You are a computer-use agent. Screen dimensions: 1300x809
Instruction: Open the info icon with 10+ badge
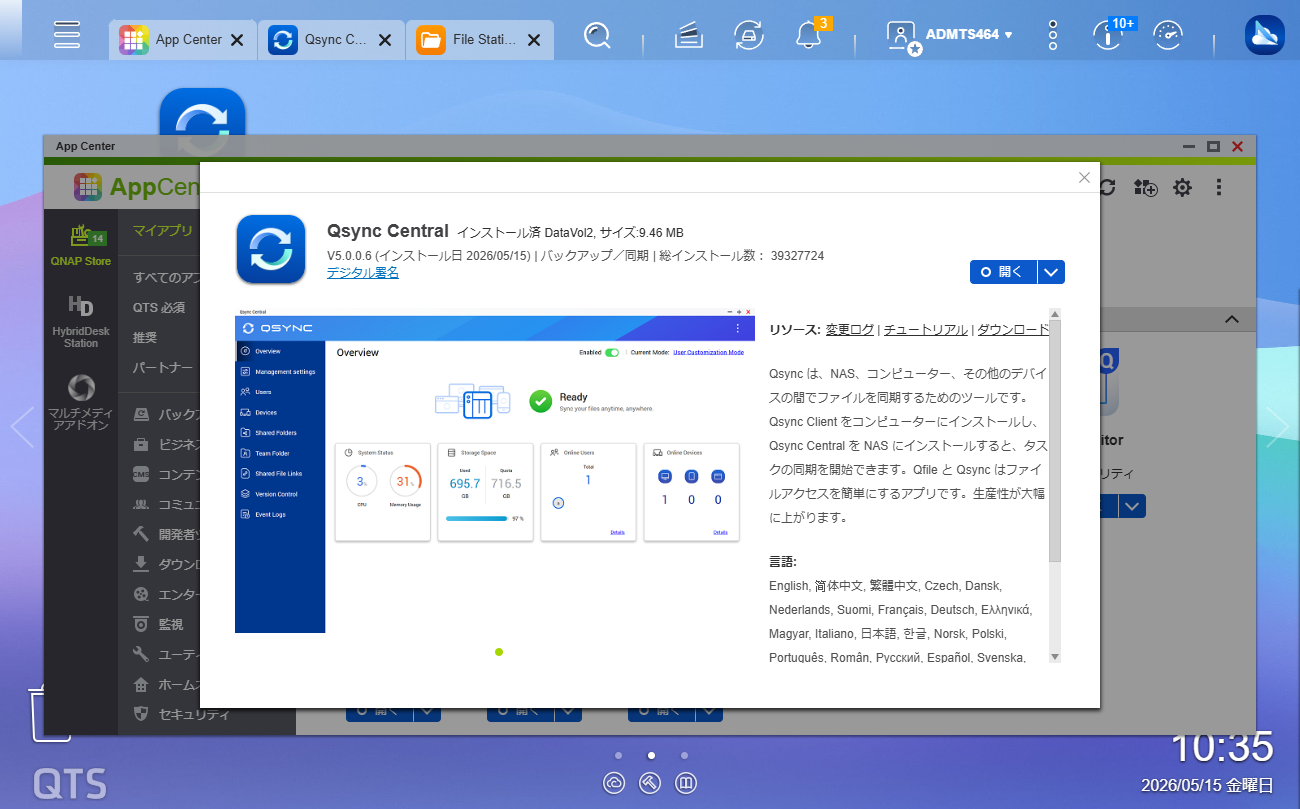[1109, 35]
